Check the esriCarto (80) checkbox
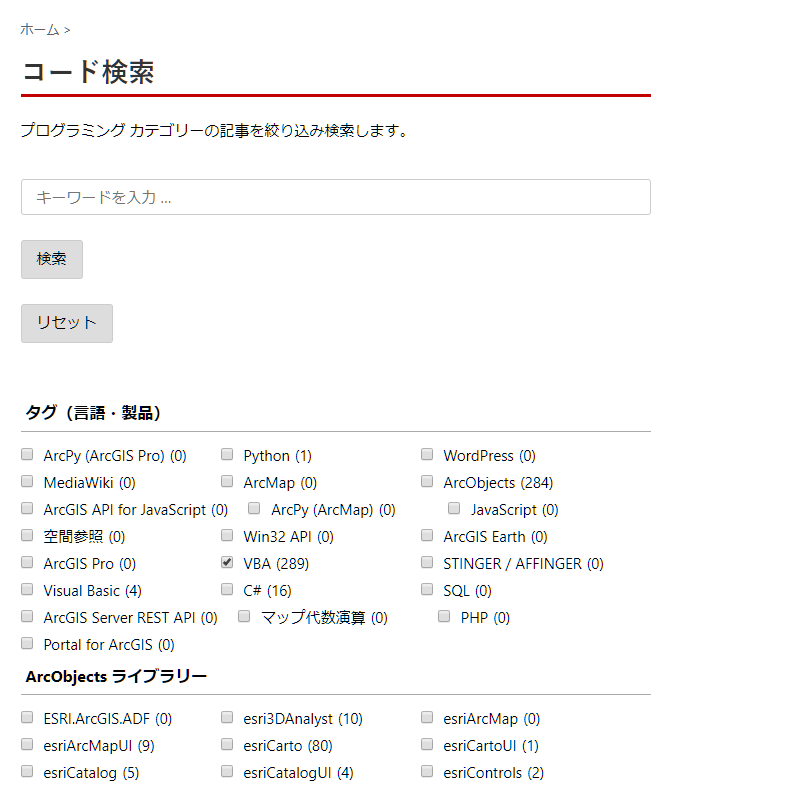The image size is (790, 790). [227, 744]
